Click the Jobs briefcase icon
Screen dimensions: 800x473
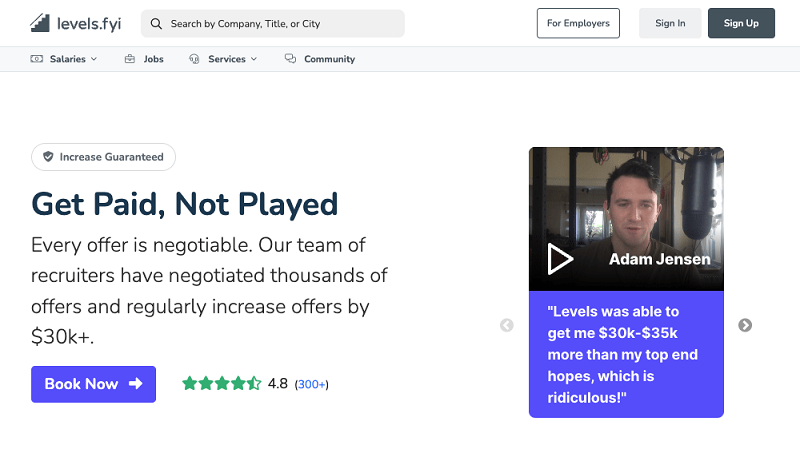(x=130, y=59)
